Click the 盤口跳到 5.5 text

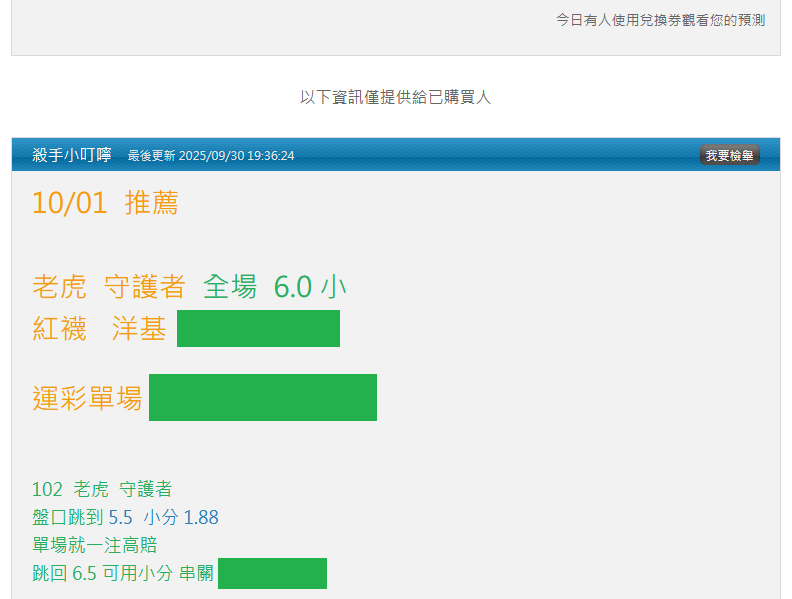83,517
